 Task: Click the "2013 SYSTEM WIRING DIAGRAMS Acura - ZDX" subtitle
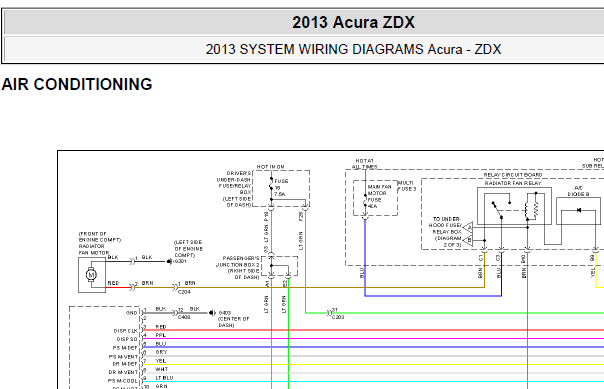click(353, 49)
